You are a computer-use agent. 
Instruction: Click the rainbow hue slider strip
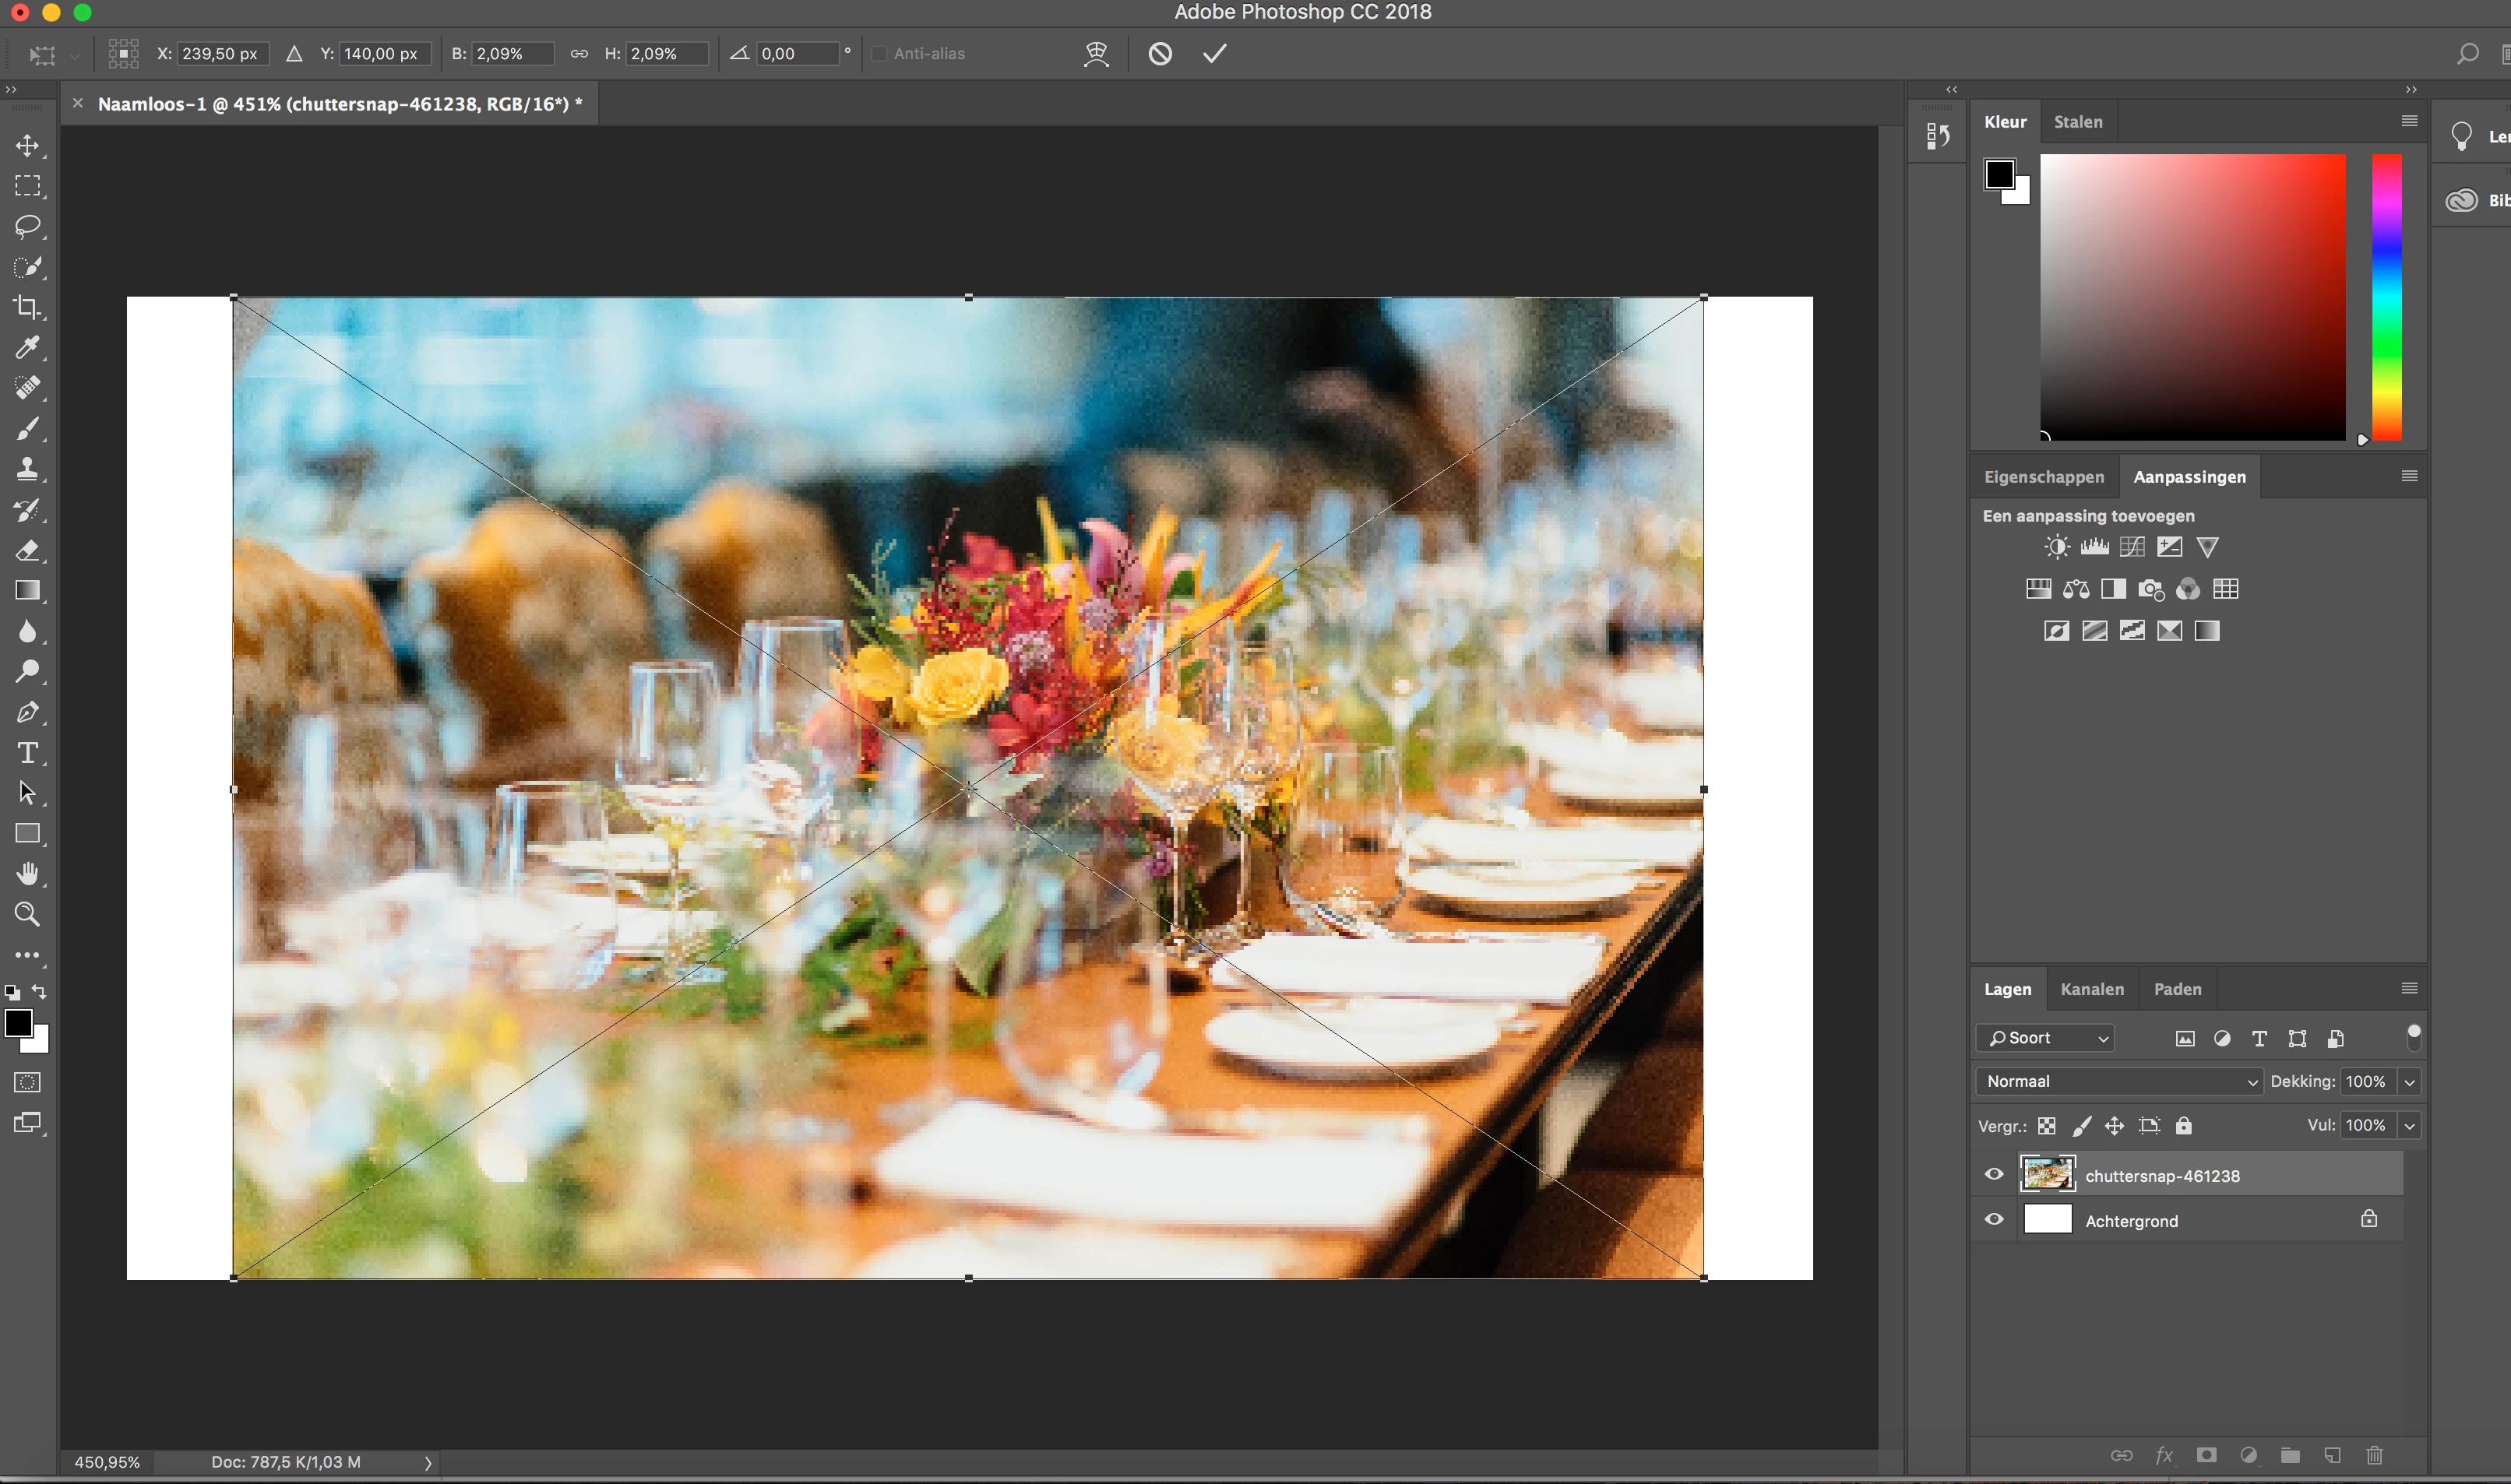(x=2386, y=297)
